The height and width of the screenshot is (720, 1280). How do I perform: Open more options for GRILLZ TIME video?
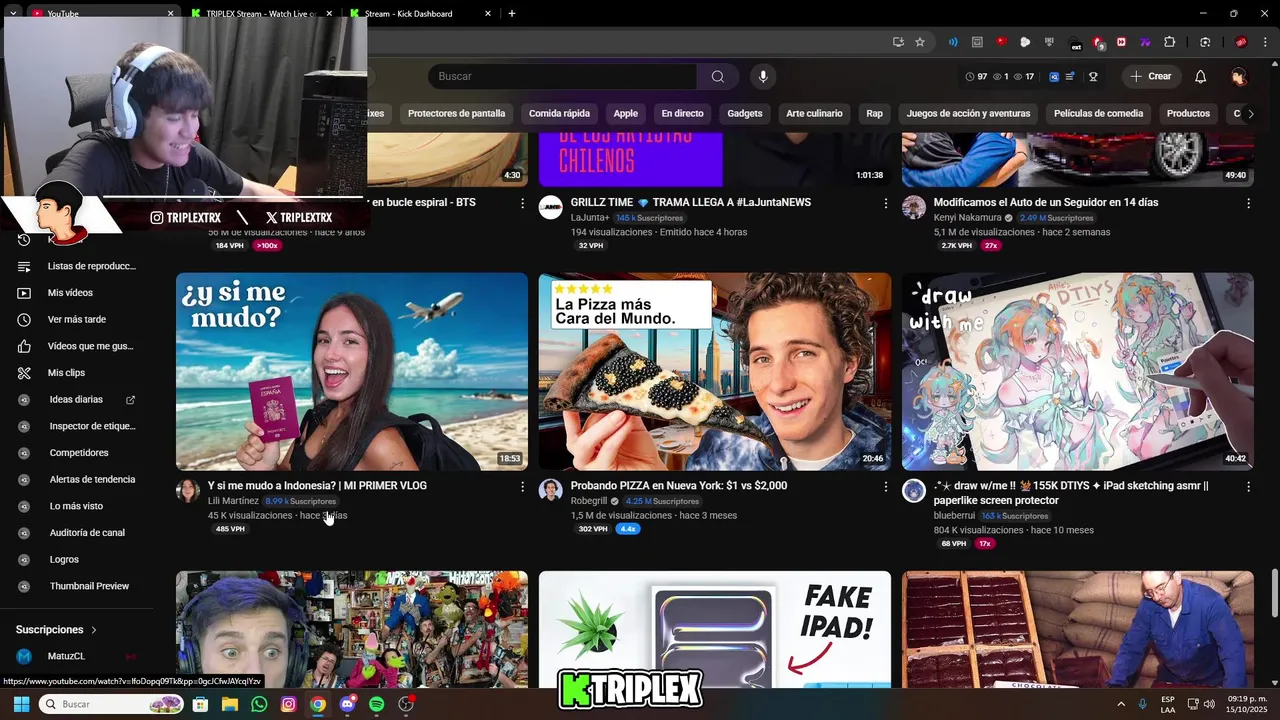click(885, 203)
